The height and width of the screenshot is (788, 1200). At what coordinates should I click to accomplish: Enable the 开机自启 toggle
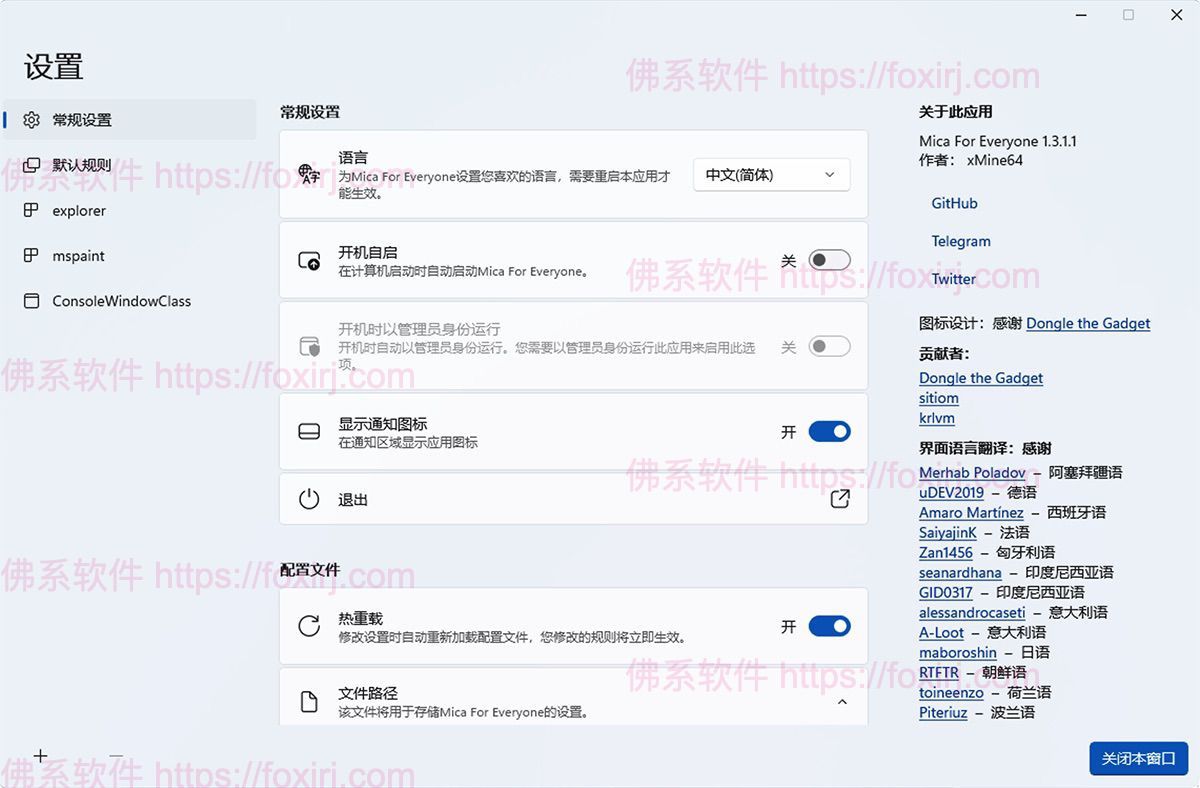[x=827, y=260]
